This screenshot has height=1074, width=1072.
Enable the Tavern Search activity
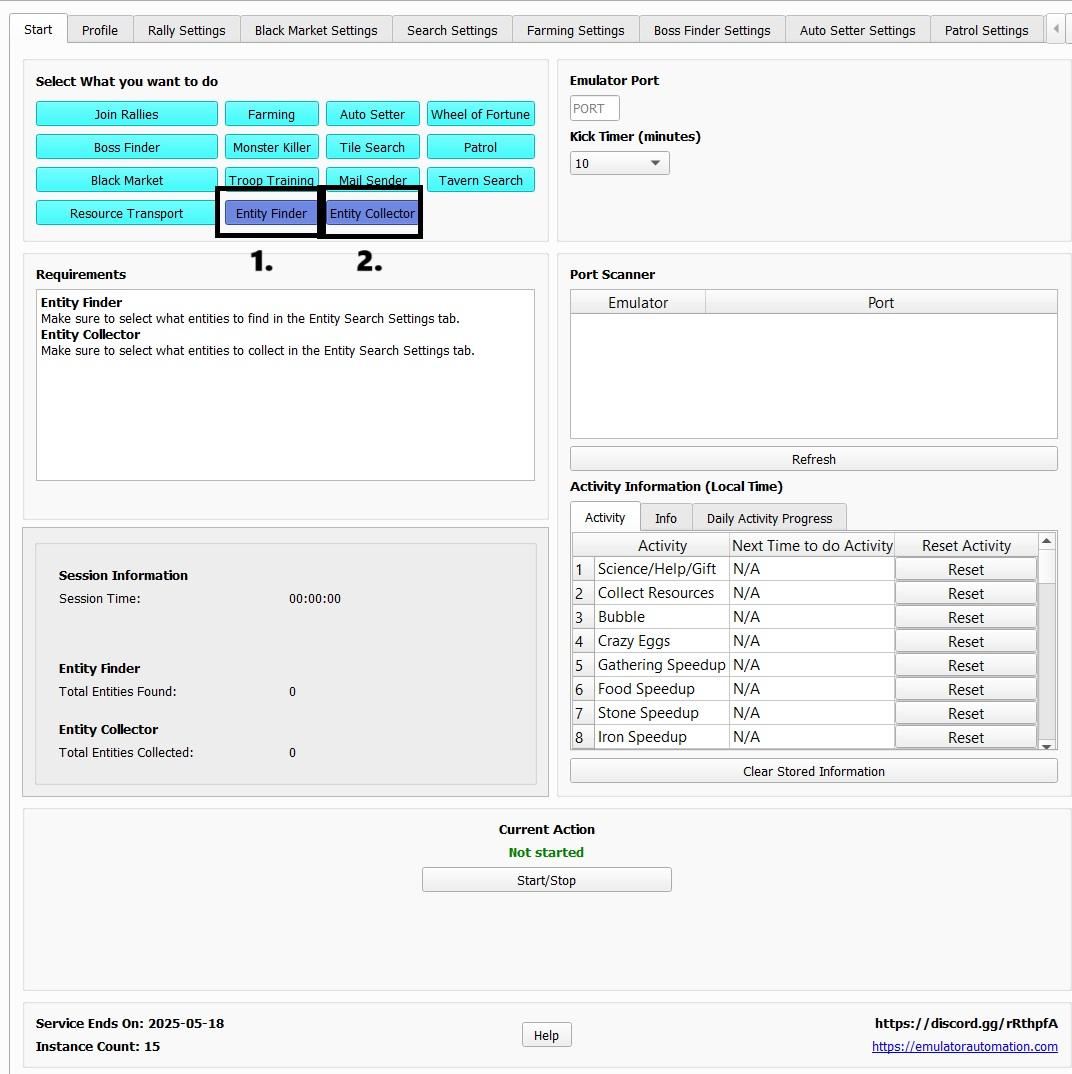point(480,179)
